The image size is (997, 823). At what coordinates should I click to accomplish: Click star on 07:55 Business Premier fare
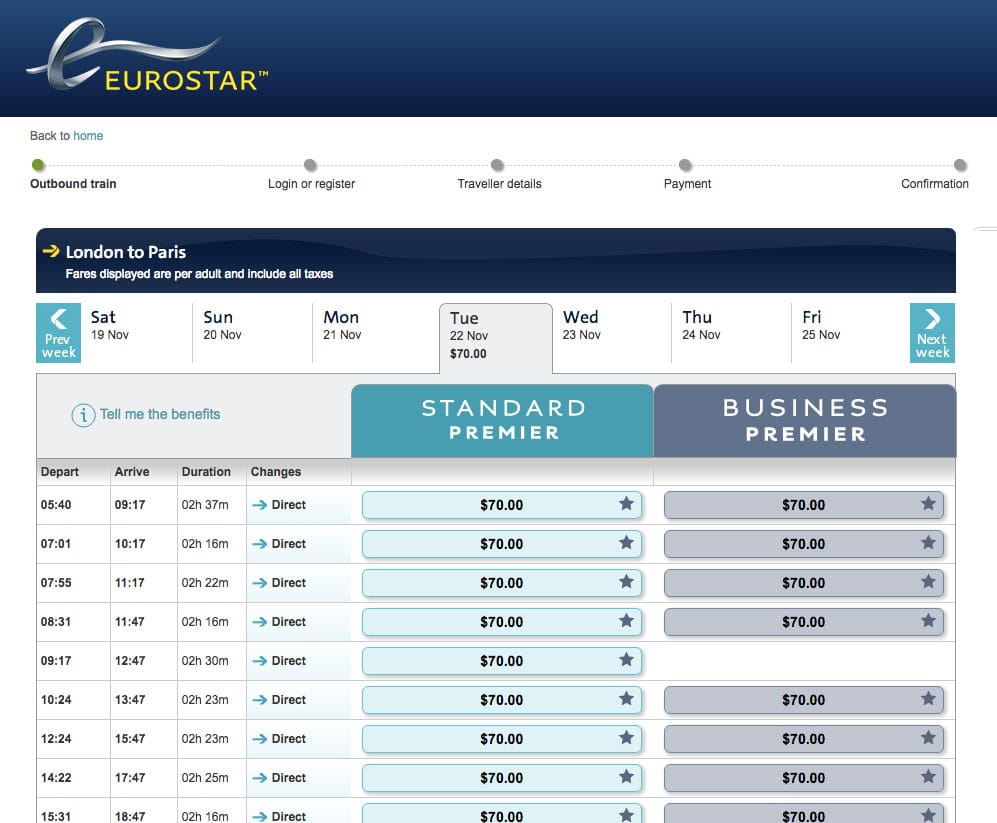point(928,581)
